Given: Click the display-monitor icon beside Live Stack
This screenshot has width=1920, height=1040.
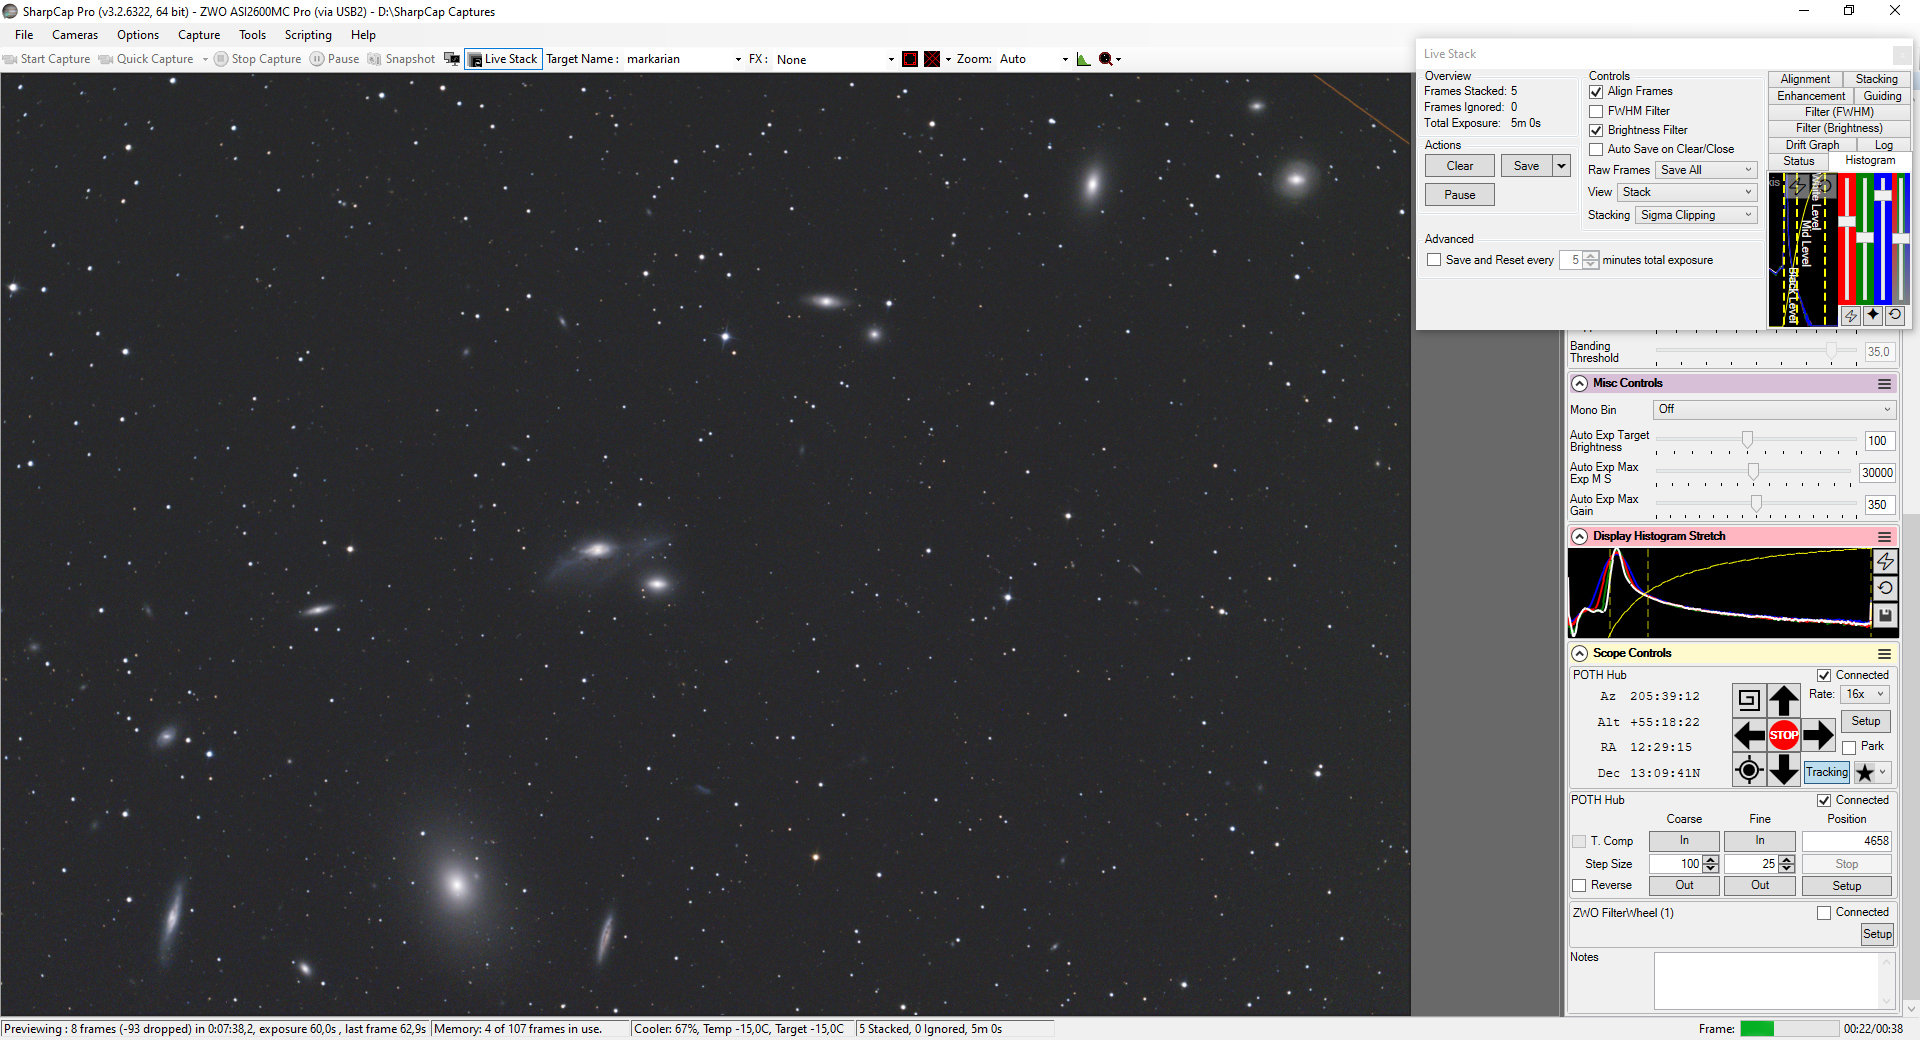Looking at the screenshot, I should (452, 59).
